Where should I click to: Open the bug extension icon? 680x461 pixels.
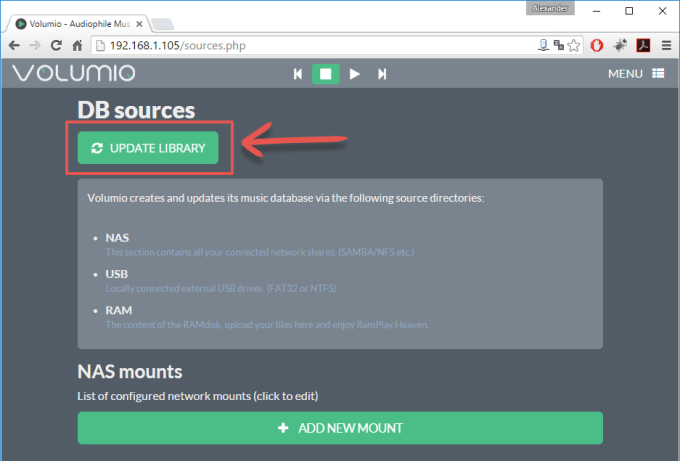coord(621,45)
